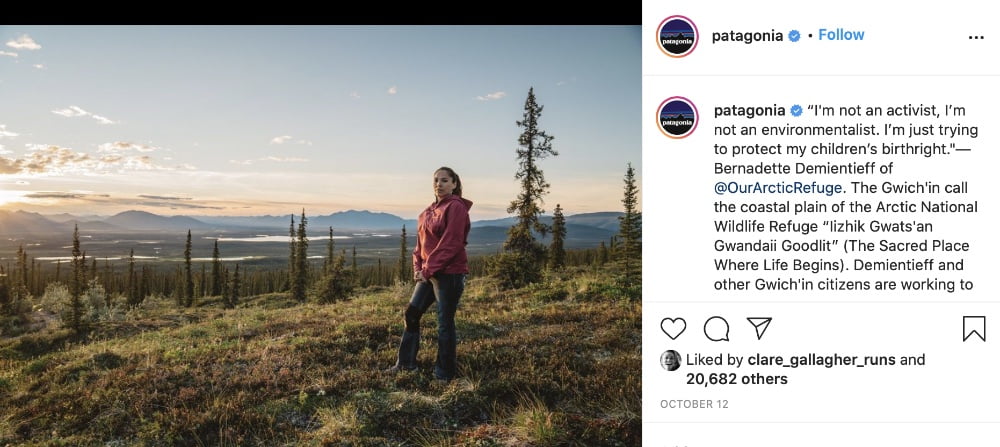Share the post via paper plane icon
This screenshot has height=447, width=1000.
coord(759,329)
